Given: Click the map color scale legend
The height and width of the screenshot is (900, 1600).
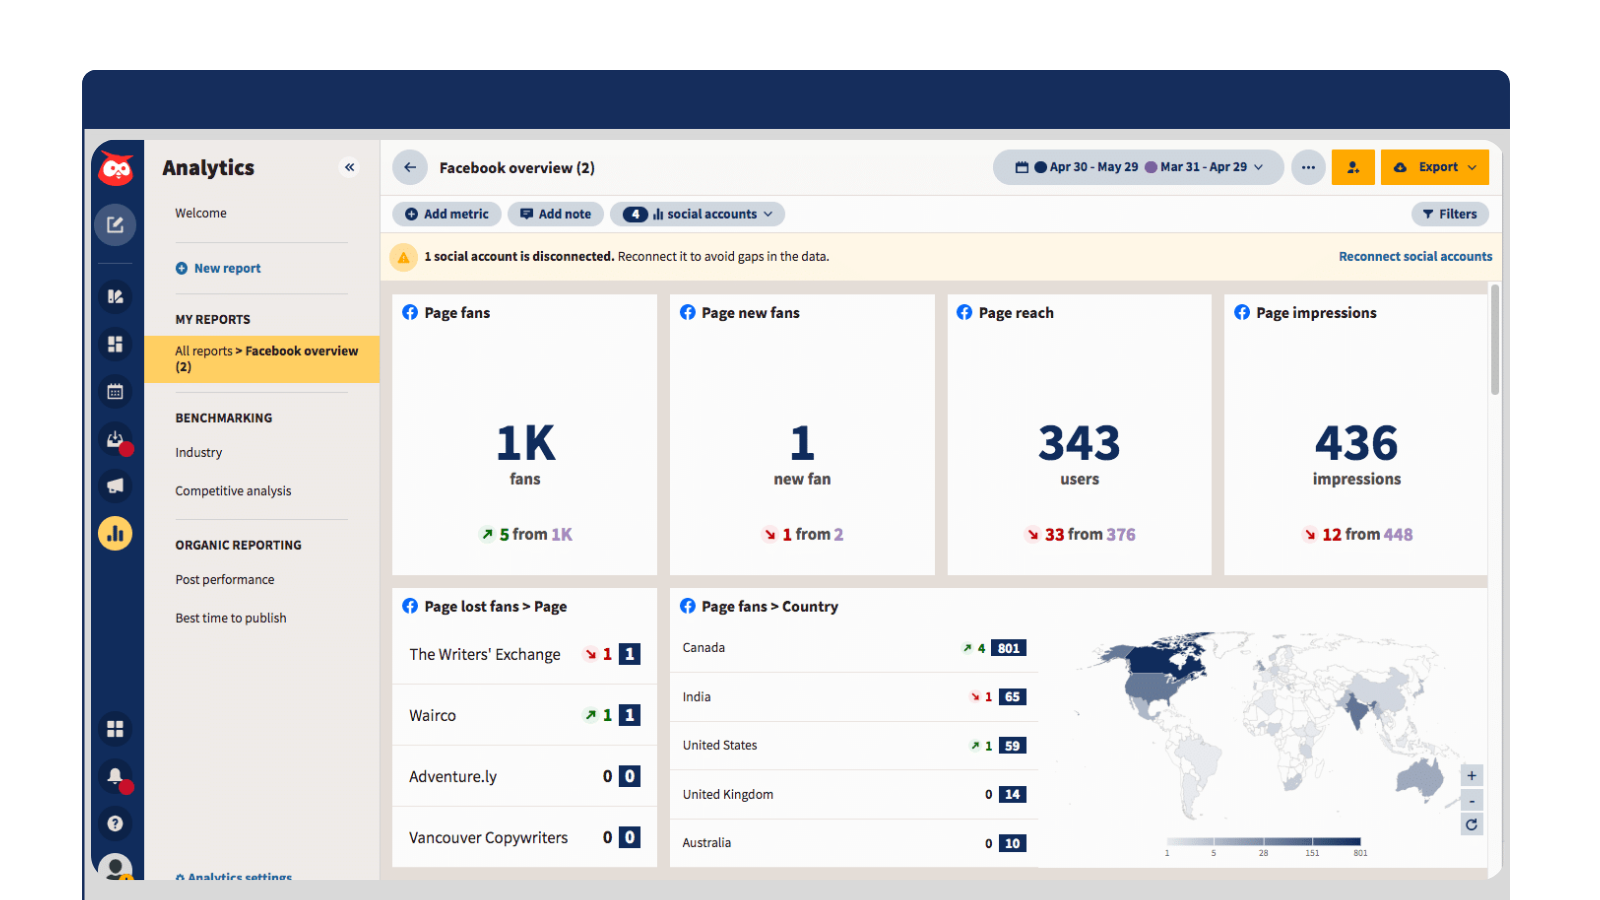Looking at the screenshot, I should (1264, 841).
